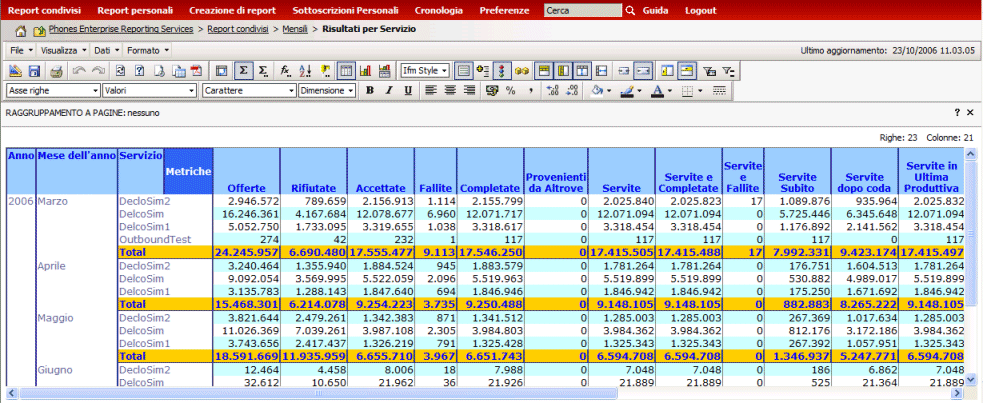The height and width of the screenshot is (403, 983).
Task: Open the Visualizza menu
Action: coord(63,50)
